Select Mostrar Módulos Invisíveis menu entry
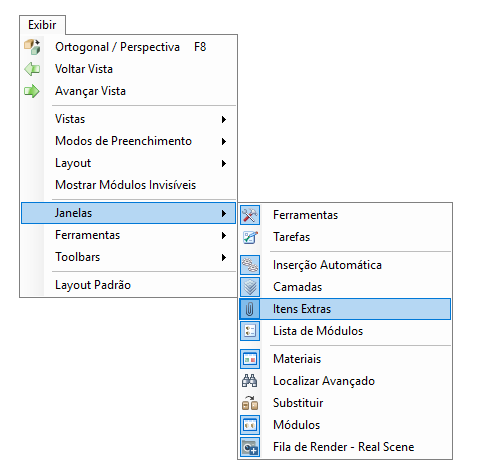The width and height of the screenshot is (478, 476). [128, 185]
